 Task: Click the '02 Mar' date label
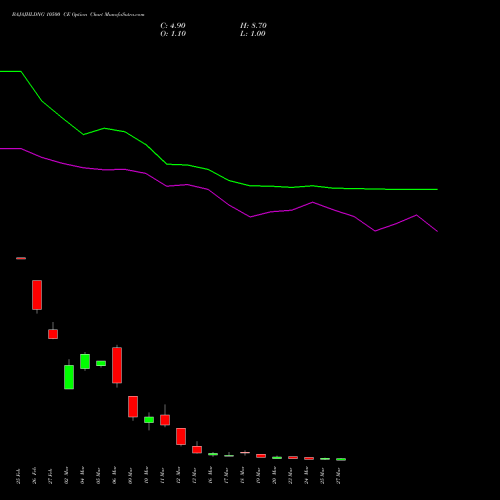pyautogui.click(x=66, y=475)
